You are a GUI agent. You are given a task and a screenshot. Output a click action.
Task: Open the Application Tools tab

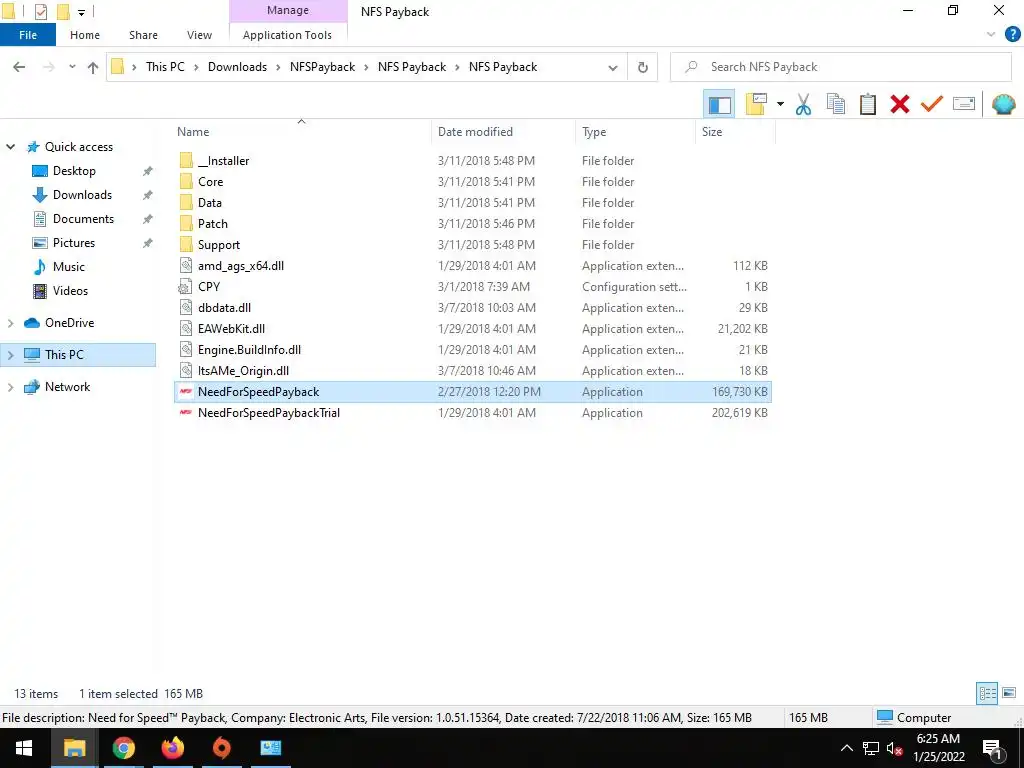287,35
